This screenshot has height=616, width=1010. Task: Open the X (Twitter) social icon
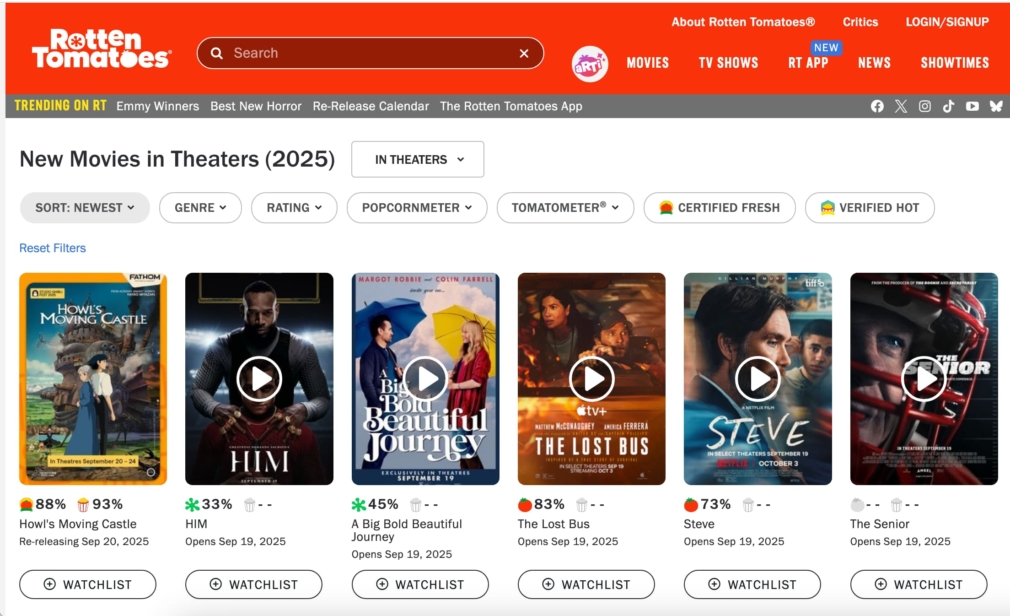901,106
